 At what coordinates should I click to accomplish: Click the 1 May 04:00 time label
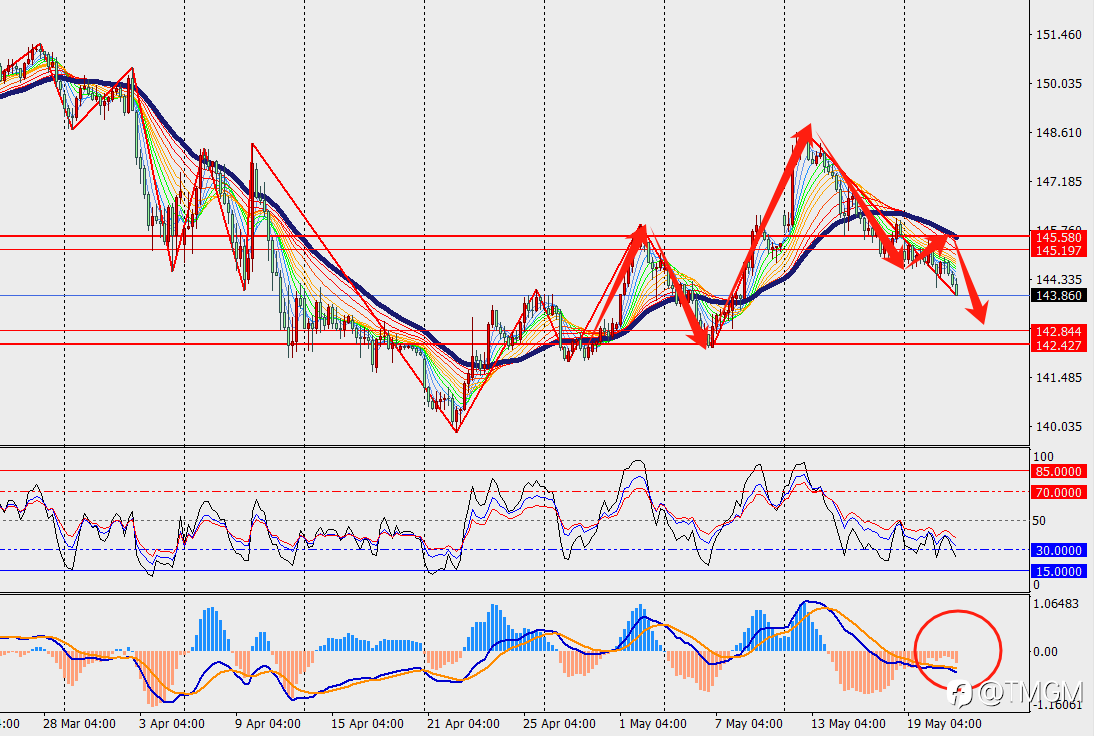pyautogui.click(x=652, y=723)
